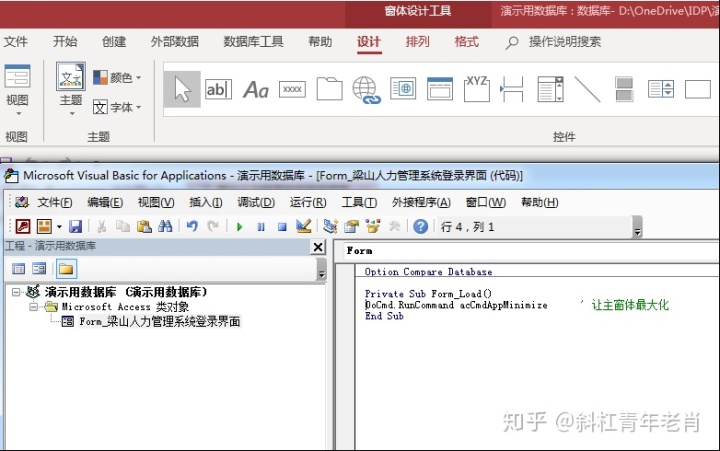Screen dimensions: 720x451
Task: Click the Find binoculars icon in VBA toolbar
Action: click(165, 226)
